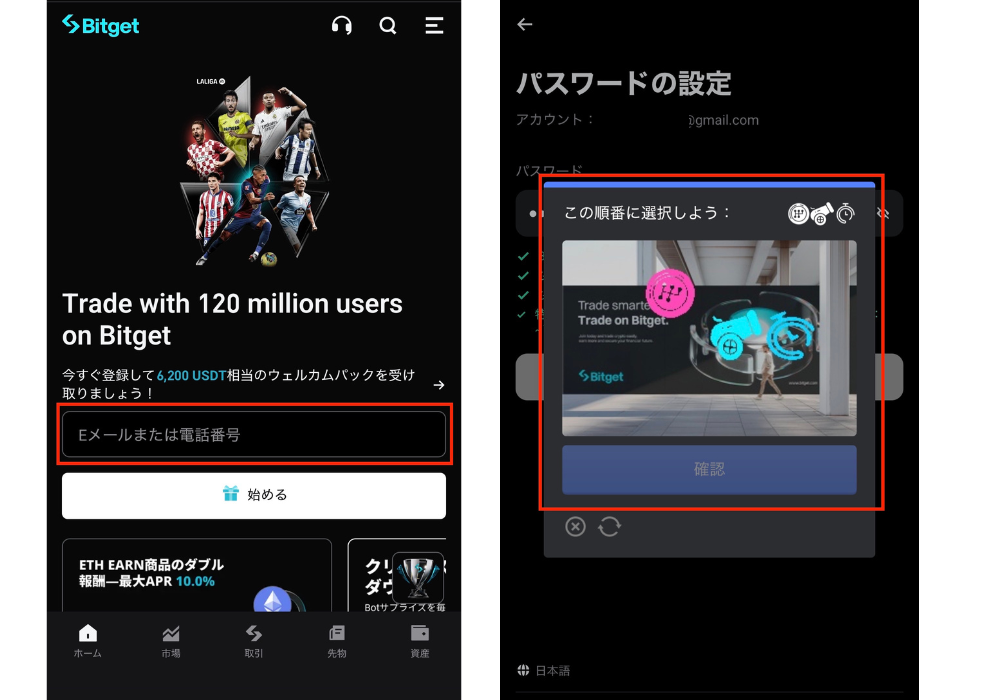Tap the back arrow on password screen

click(x=525, y=25)
